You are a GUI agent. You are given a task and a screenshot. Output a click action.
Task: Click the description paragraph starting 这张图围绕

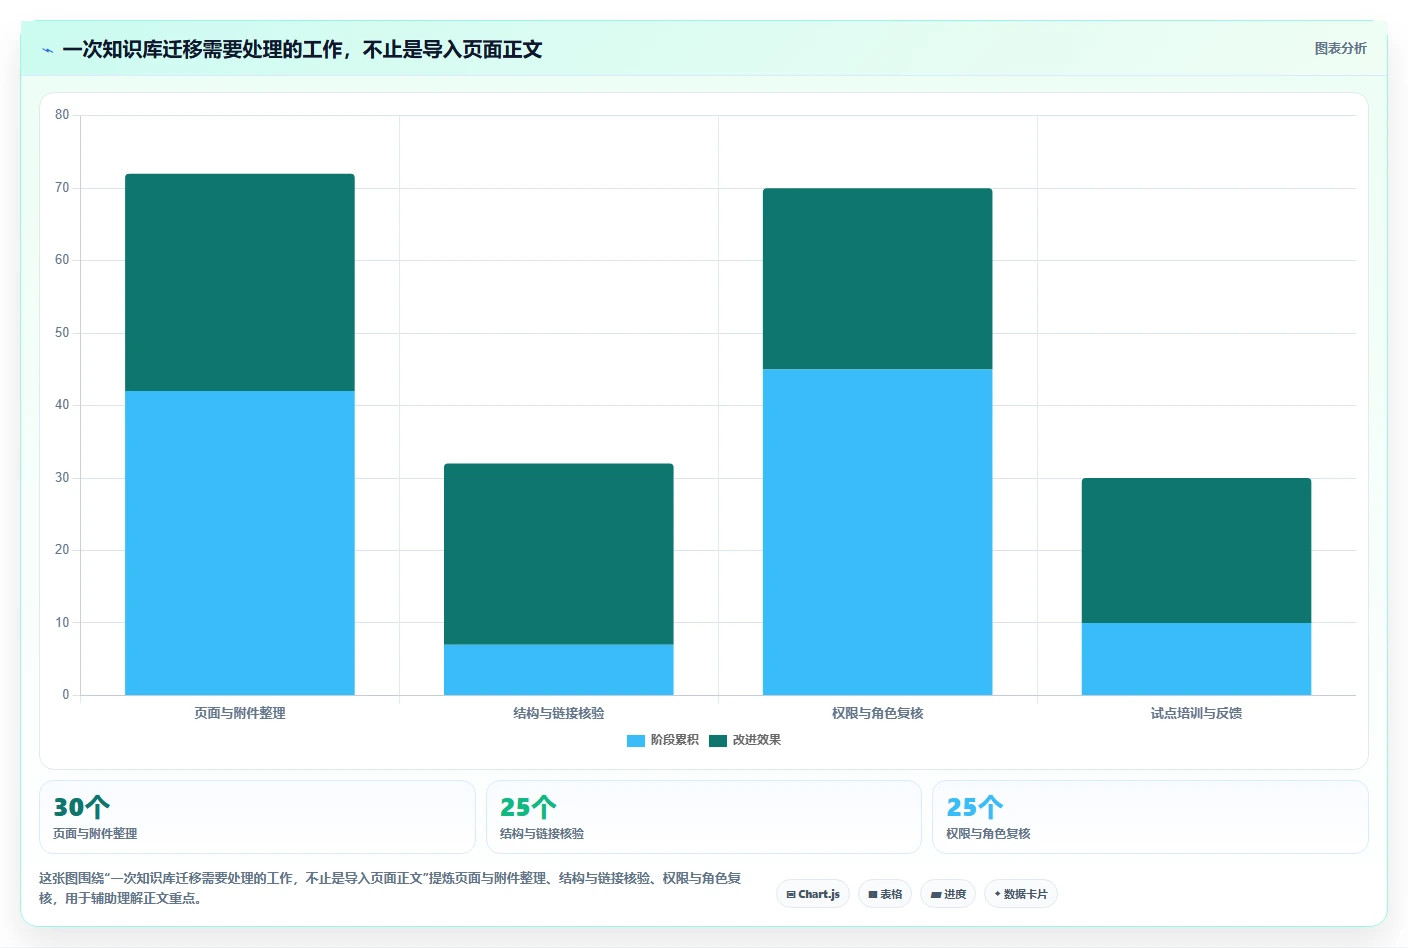coord(390,888)
